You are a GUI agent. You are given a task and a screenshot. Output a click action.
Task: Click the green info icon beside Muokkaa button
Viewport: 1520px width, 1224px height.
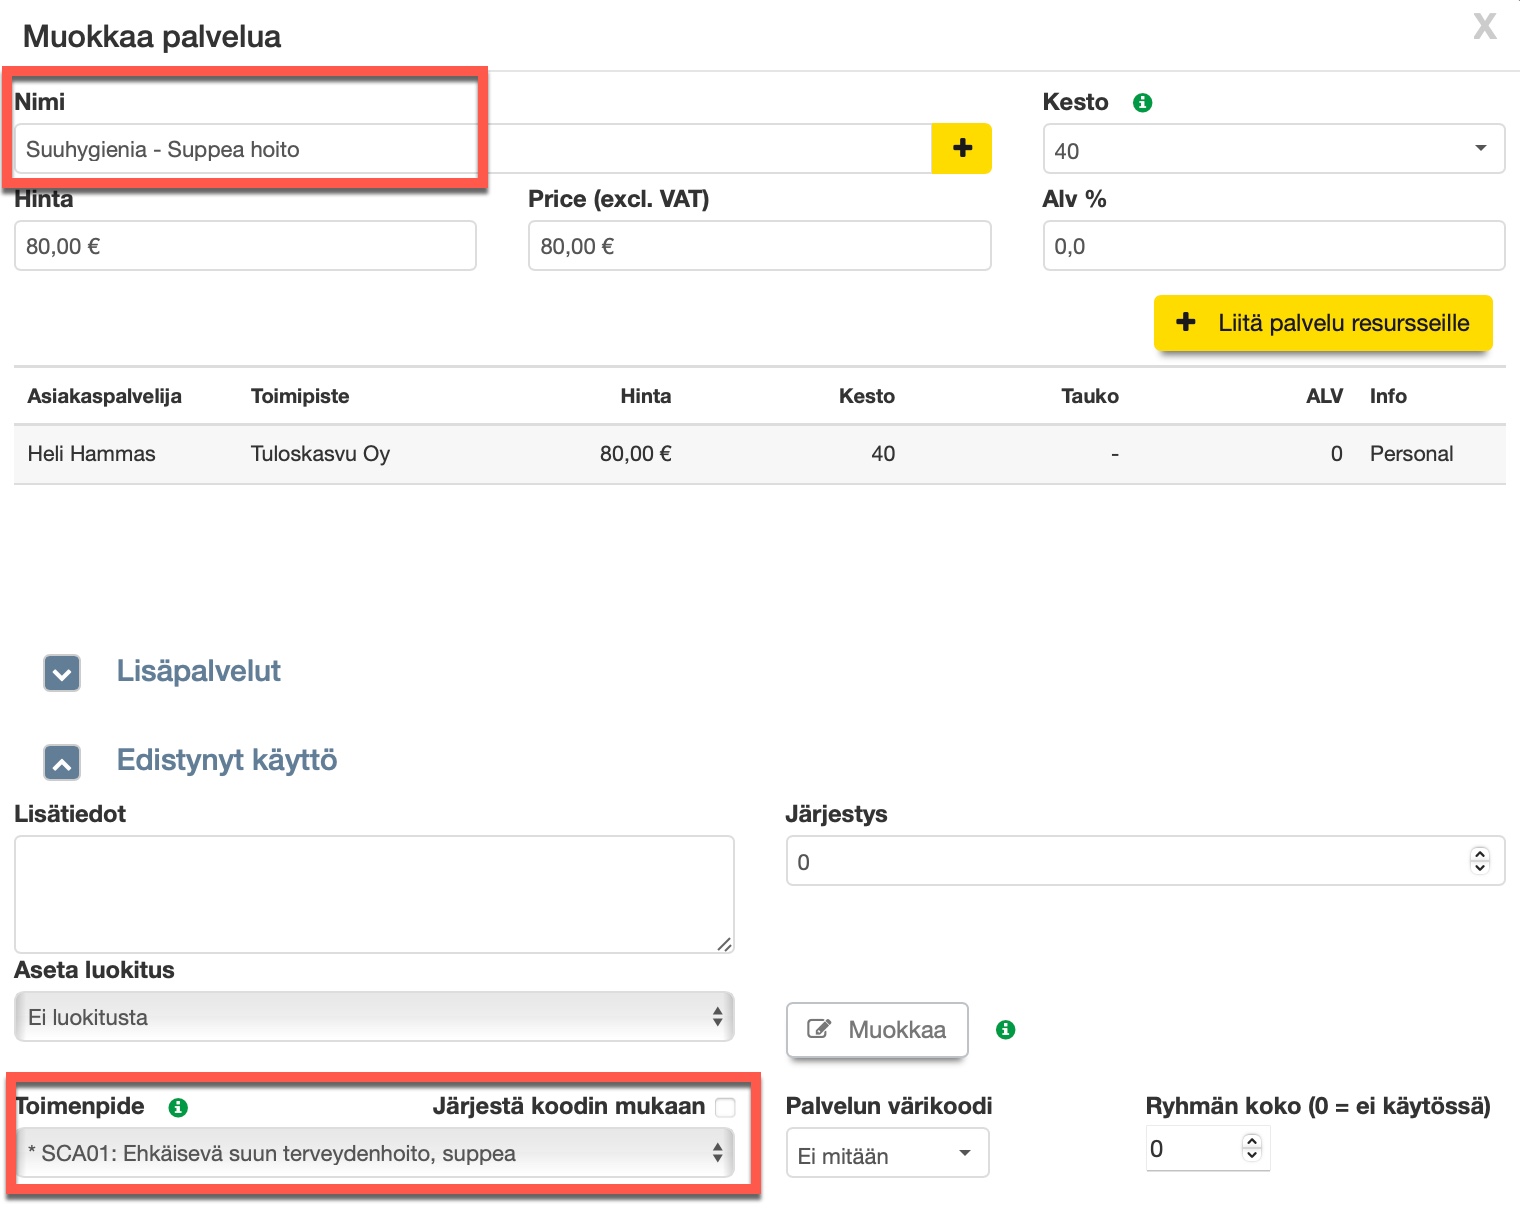1006,1030
